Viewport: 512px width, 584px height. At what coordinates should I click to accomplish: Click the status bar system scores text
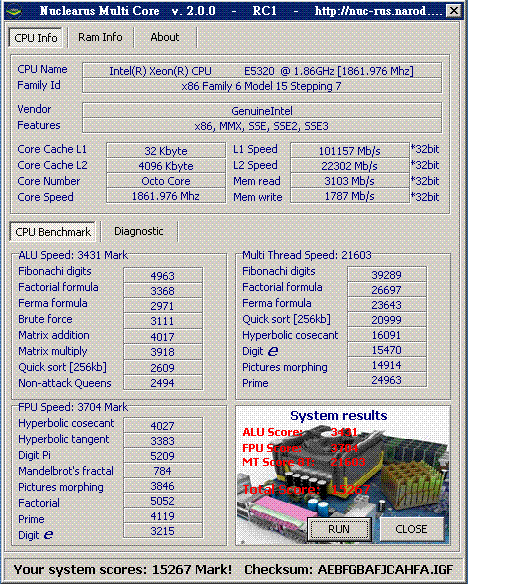(123, 569)
